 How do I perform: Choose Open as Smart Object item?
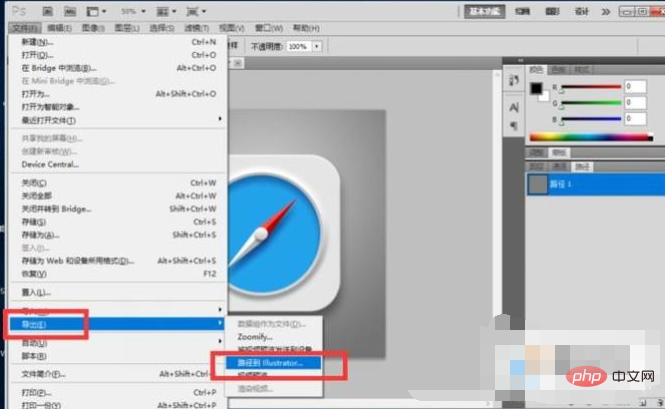click(118, 107)
